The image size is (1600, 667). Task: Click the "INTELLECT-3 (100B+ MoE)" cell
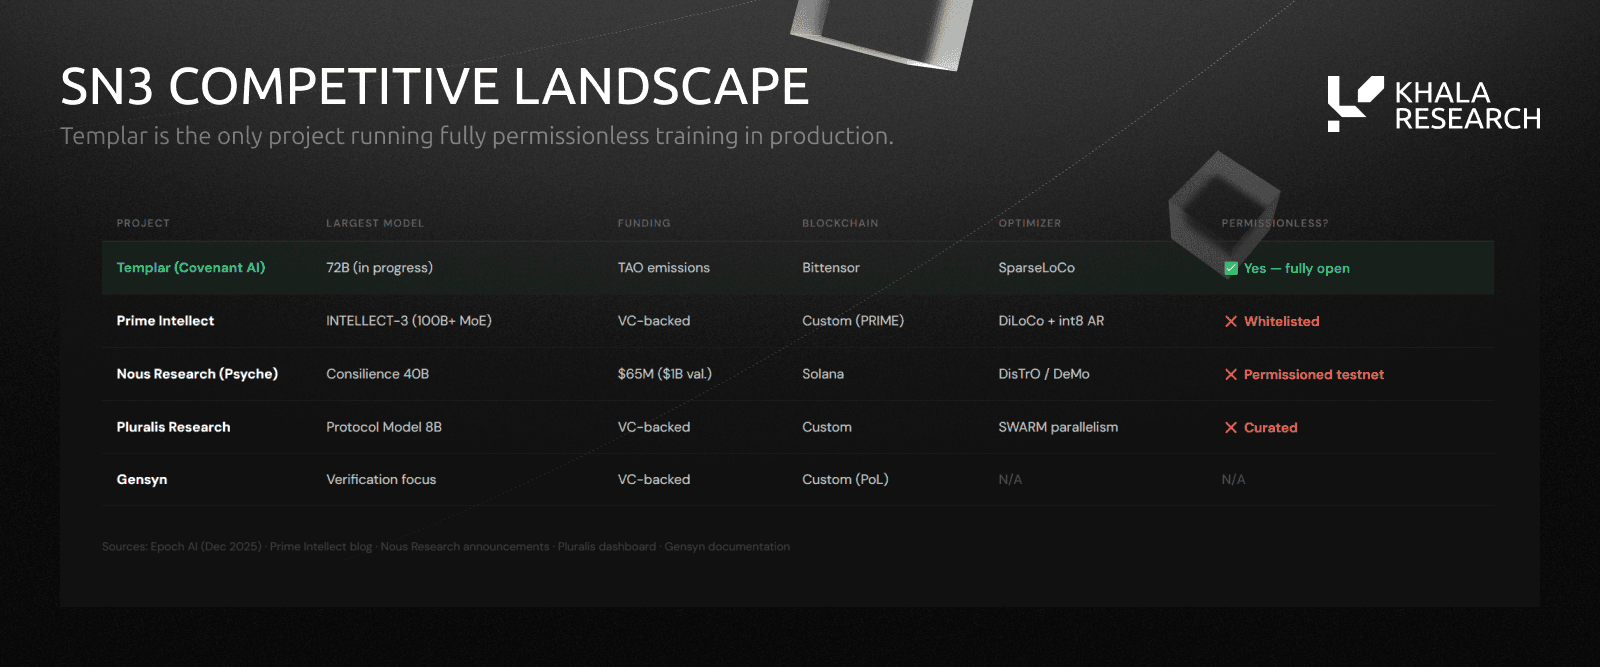pyautogui.click(x=409, y=320)
